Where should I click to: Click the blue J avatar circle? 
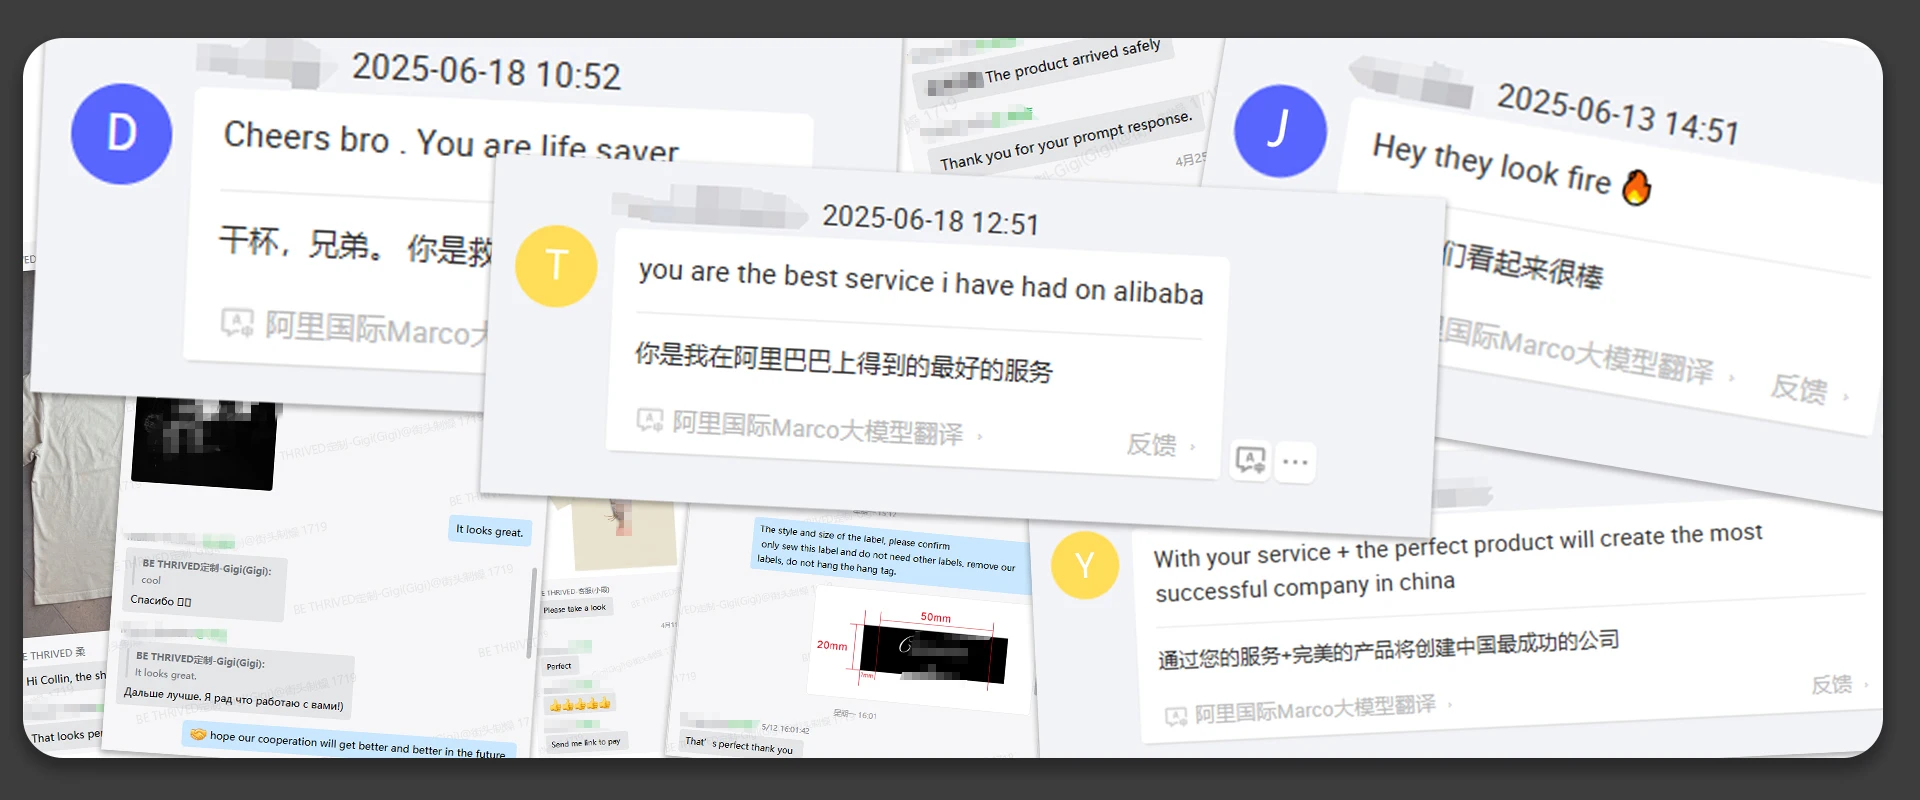pyautogui.click(x=1280, y=131)
